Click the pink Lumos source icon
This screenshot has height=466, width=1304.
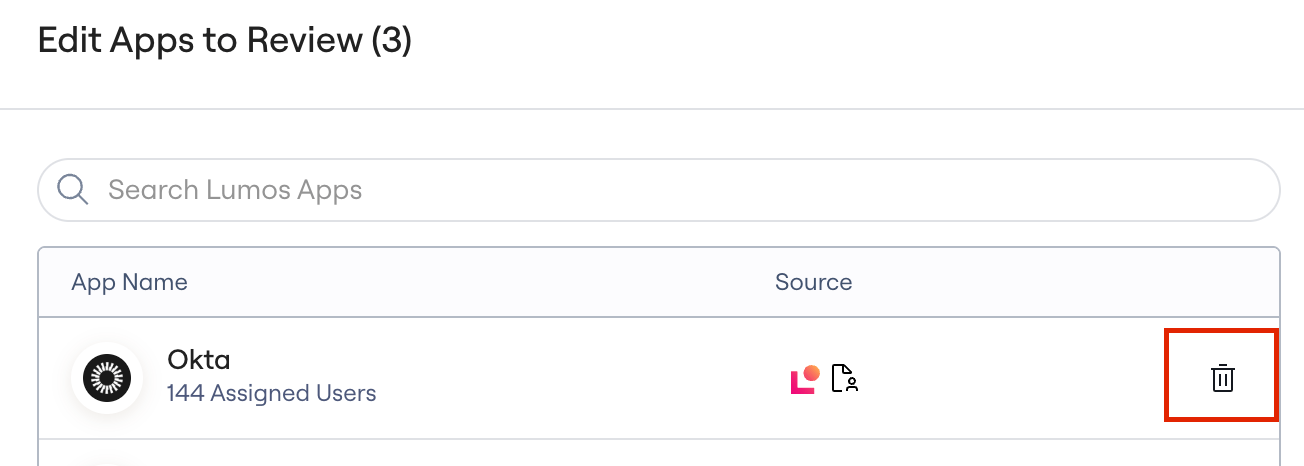tap(805, 379)
